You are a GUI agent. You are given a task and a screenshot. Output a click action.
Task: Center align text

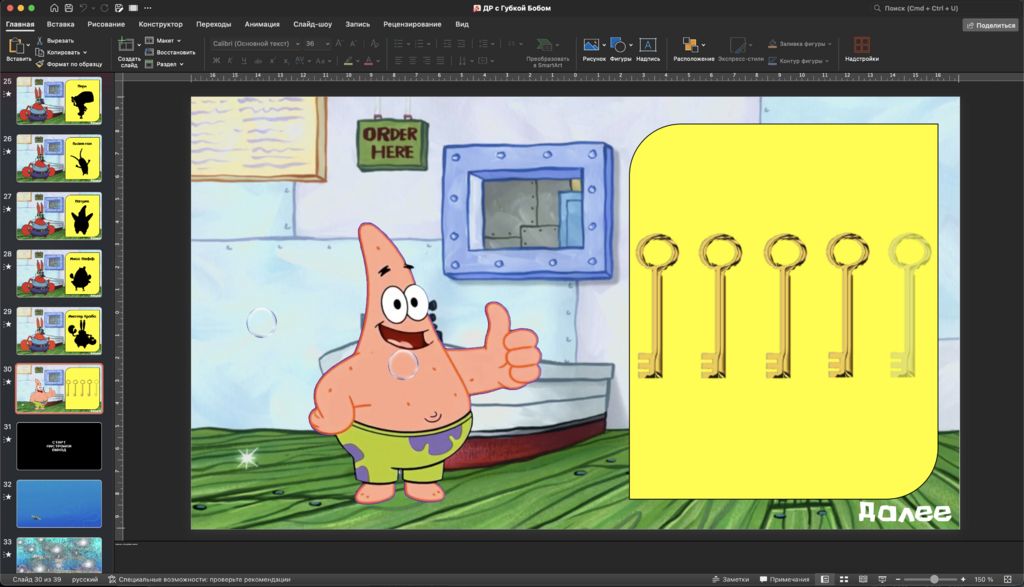click(x=412, y=61)
